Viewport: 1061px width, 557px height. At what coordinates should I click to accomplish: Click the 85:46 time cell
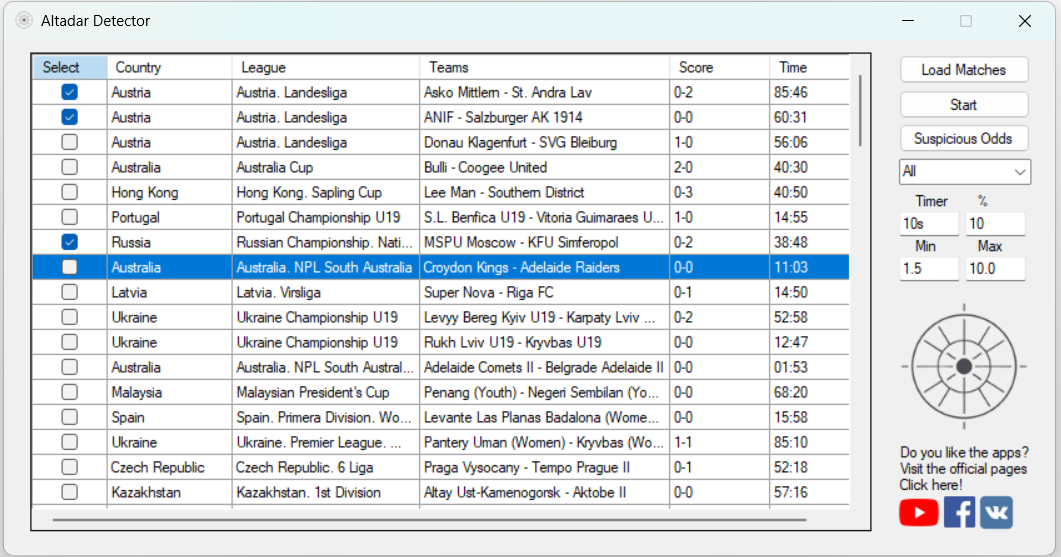pos(809,92)
